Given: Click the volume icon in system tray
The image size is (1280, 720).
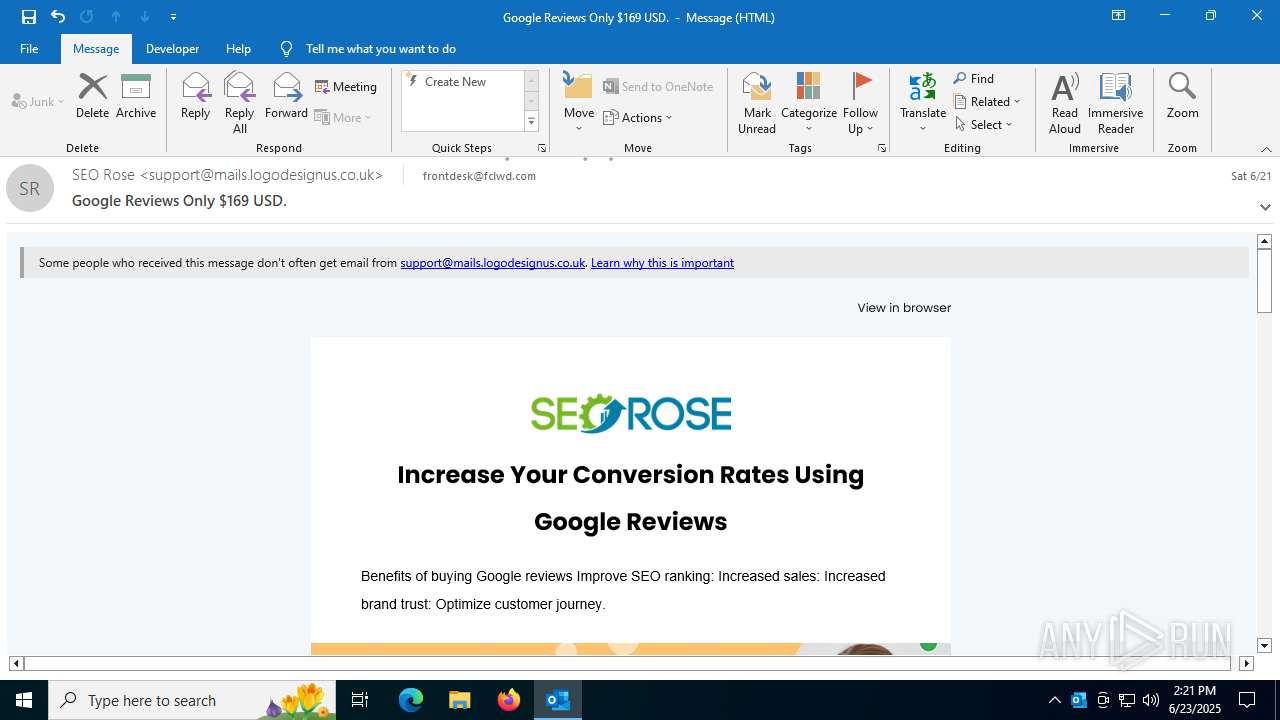Looking at the screenshot, I should (x=1150, y=700).
